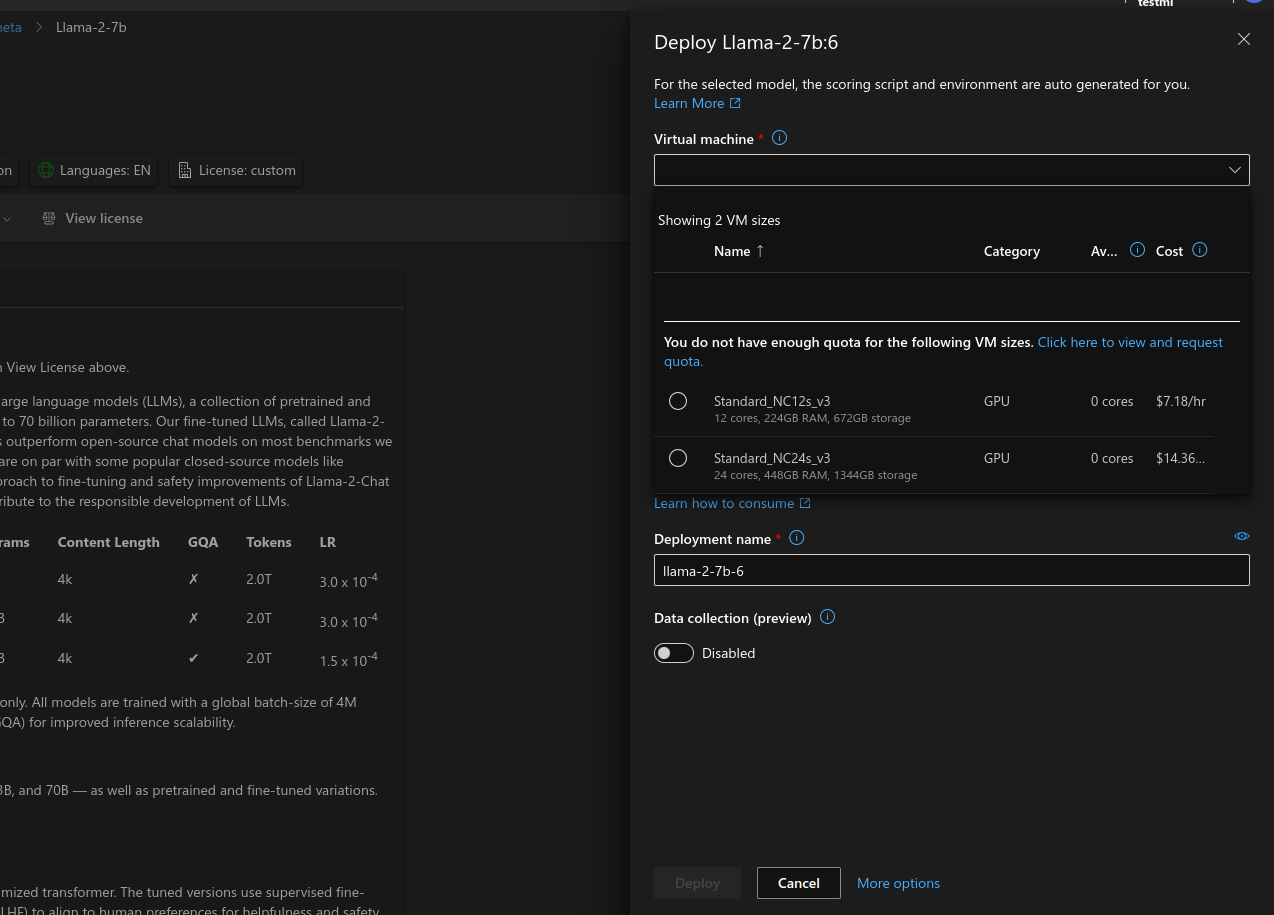Screen dimensions: 1274x915
Task: Click the globe icon on Languages tag
Action: 46,170
